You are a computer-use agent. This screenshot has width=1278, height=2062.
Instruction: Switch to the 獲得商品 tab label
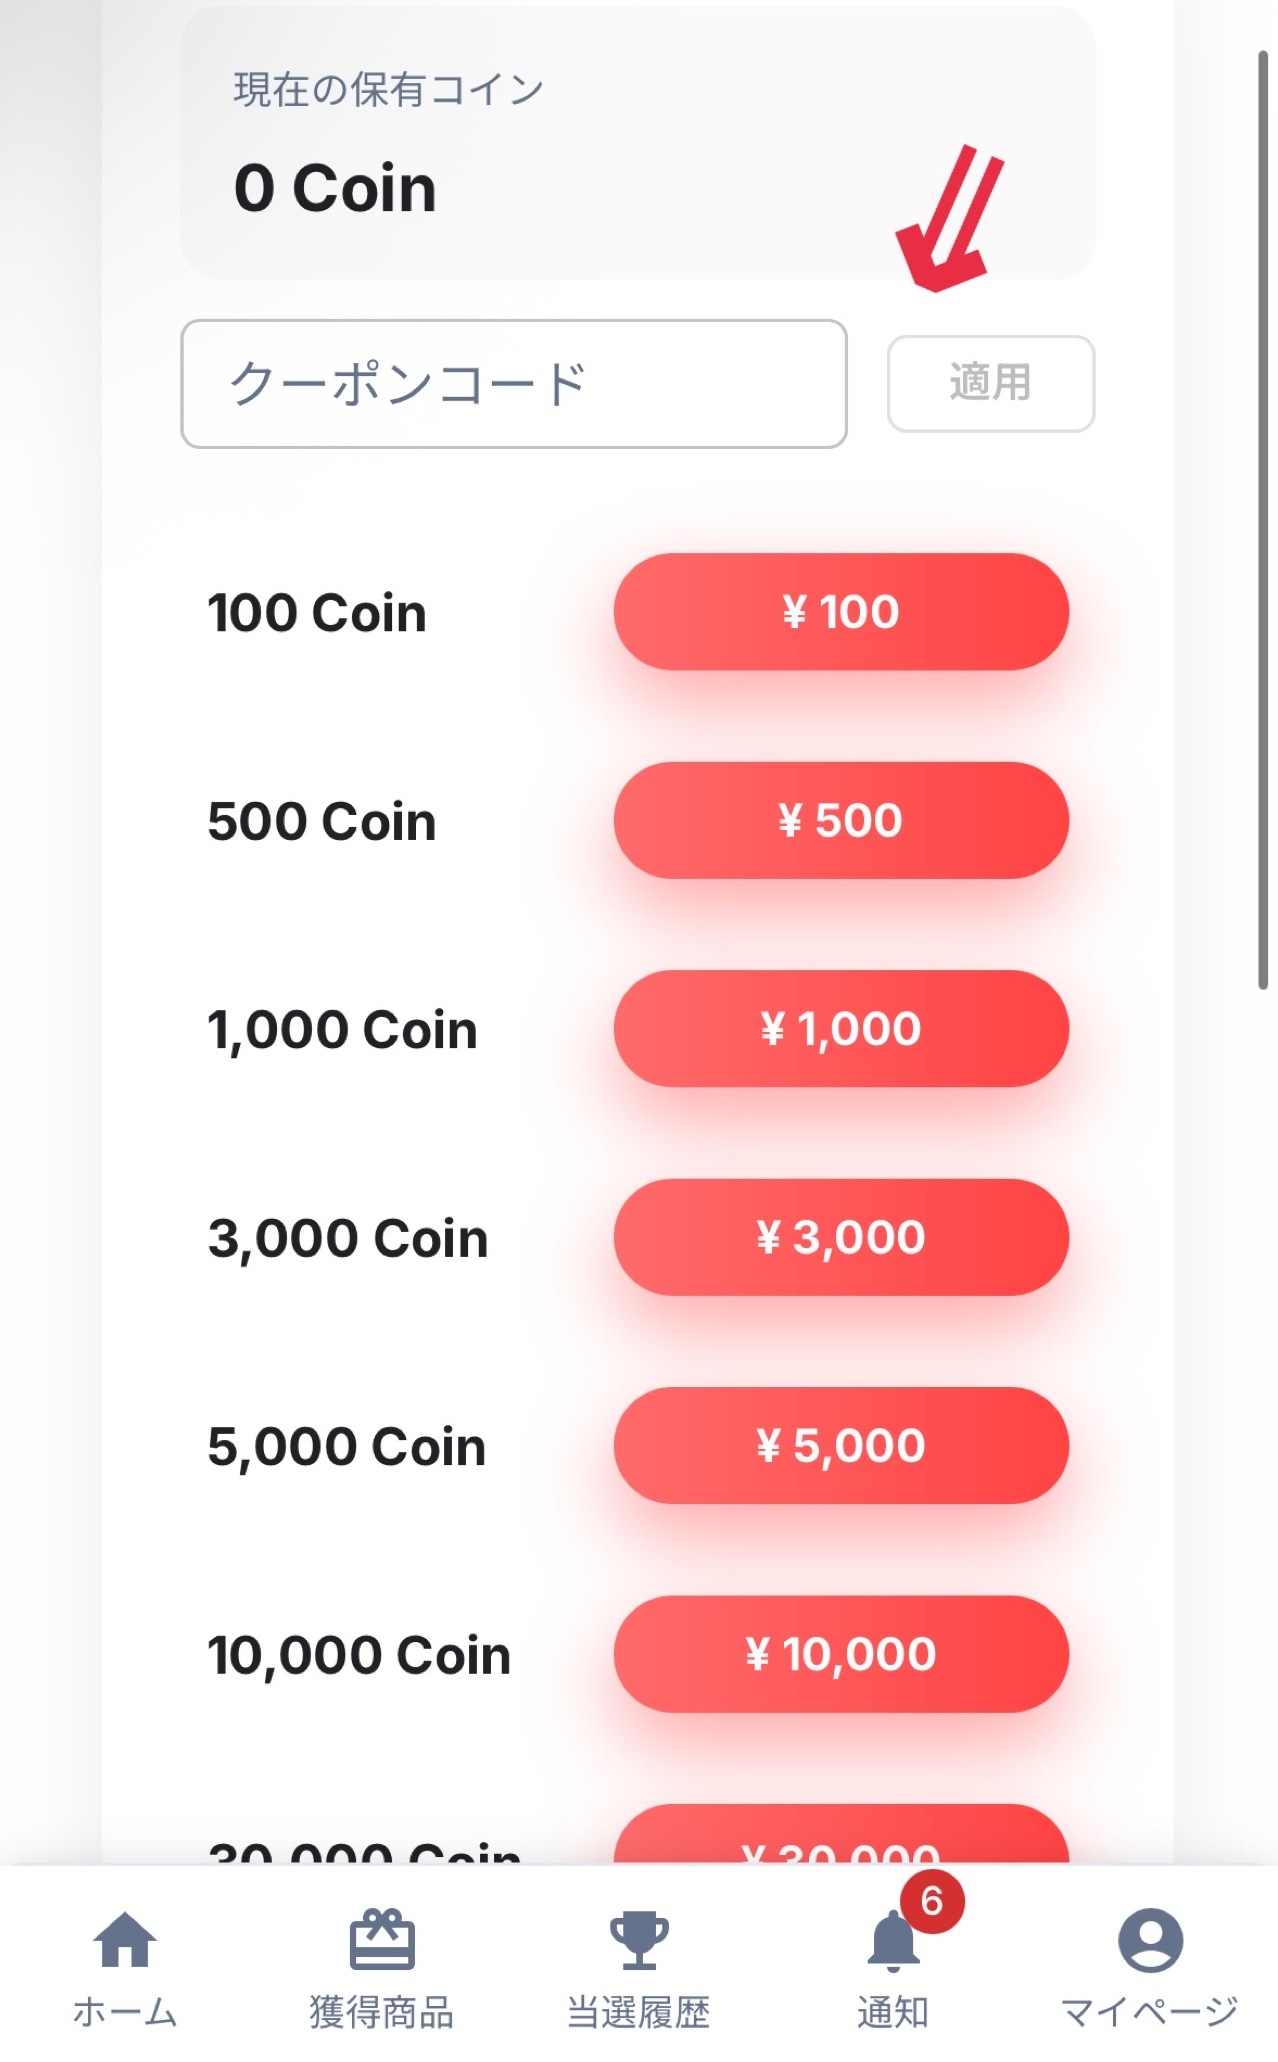click(x=381, y=2012)
